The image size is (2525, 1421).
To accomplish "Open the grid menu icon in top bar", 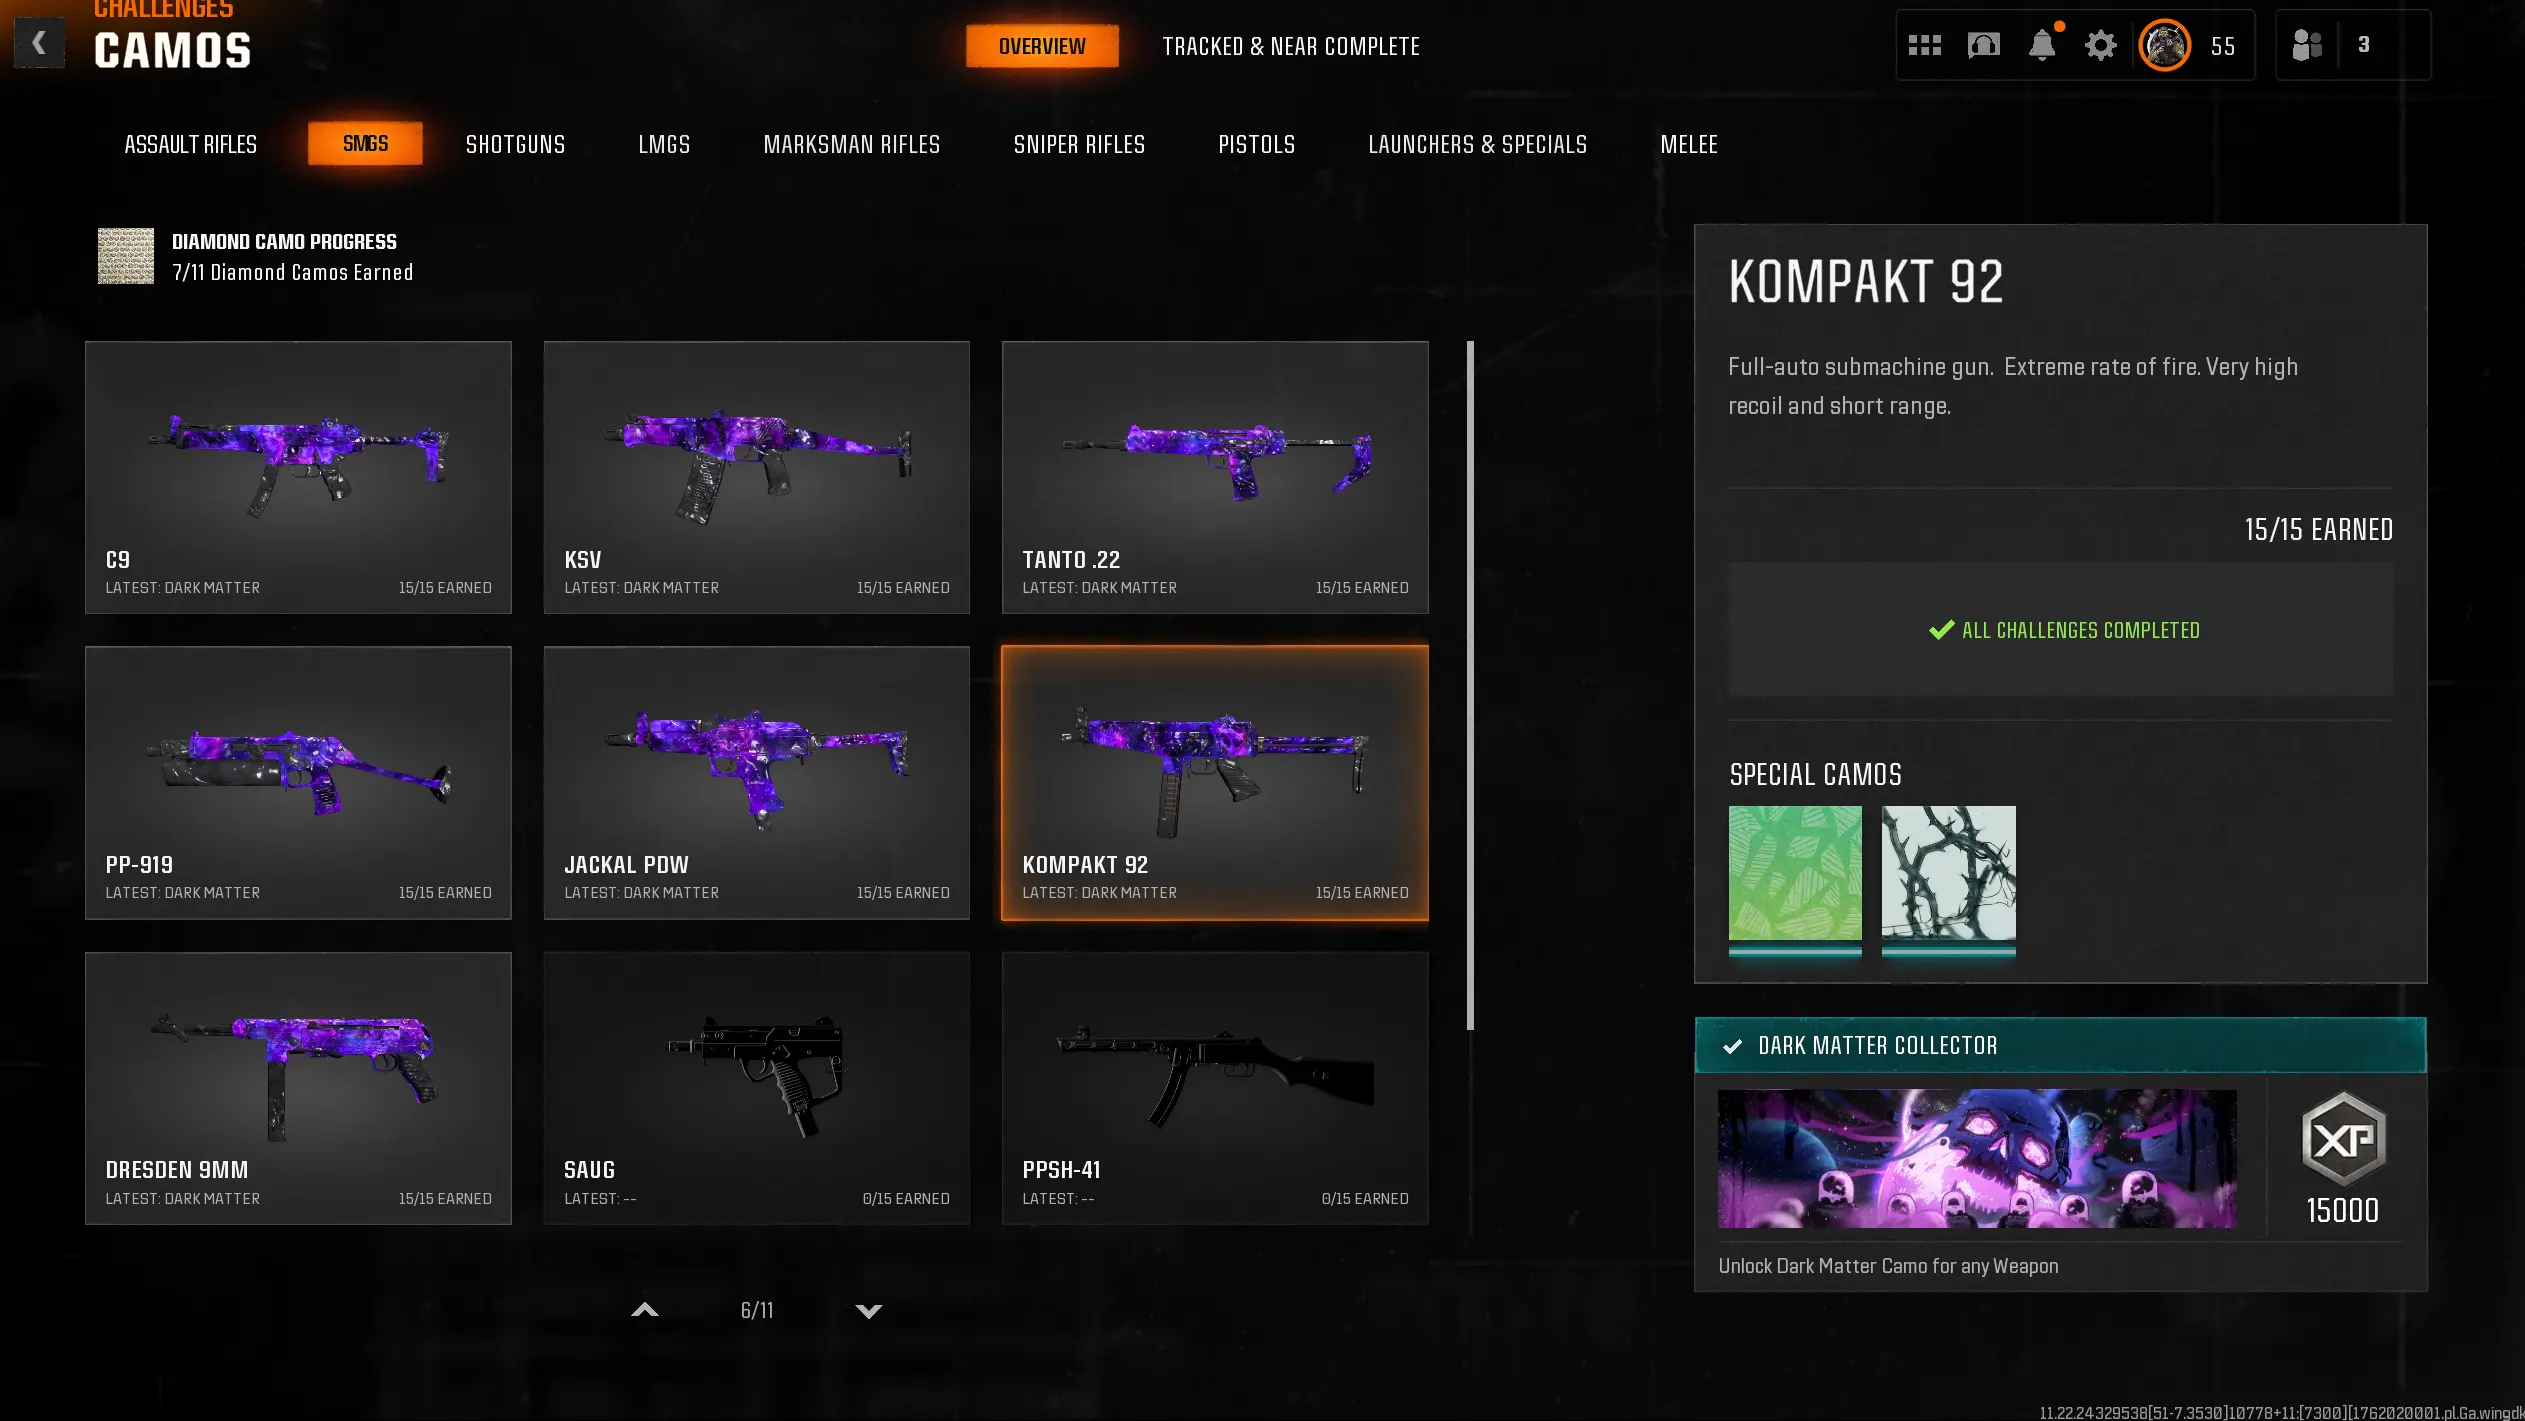I will click(1924, 46).
